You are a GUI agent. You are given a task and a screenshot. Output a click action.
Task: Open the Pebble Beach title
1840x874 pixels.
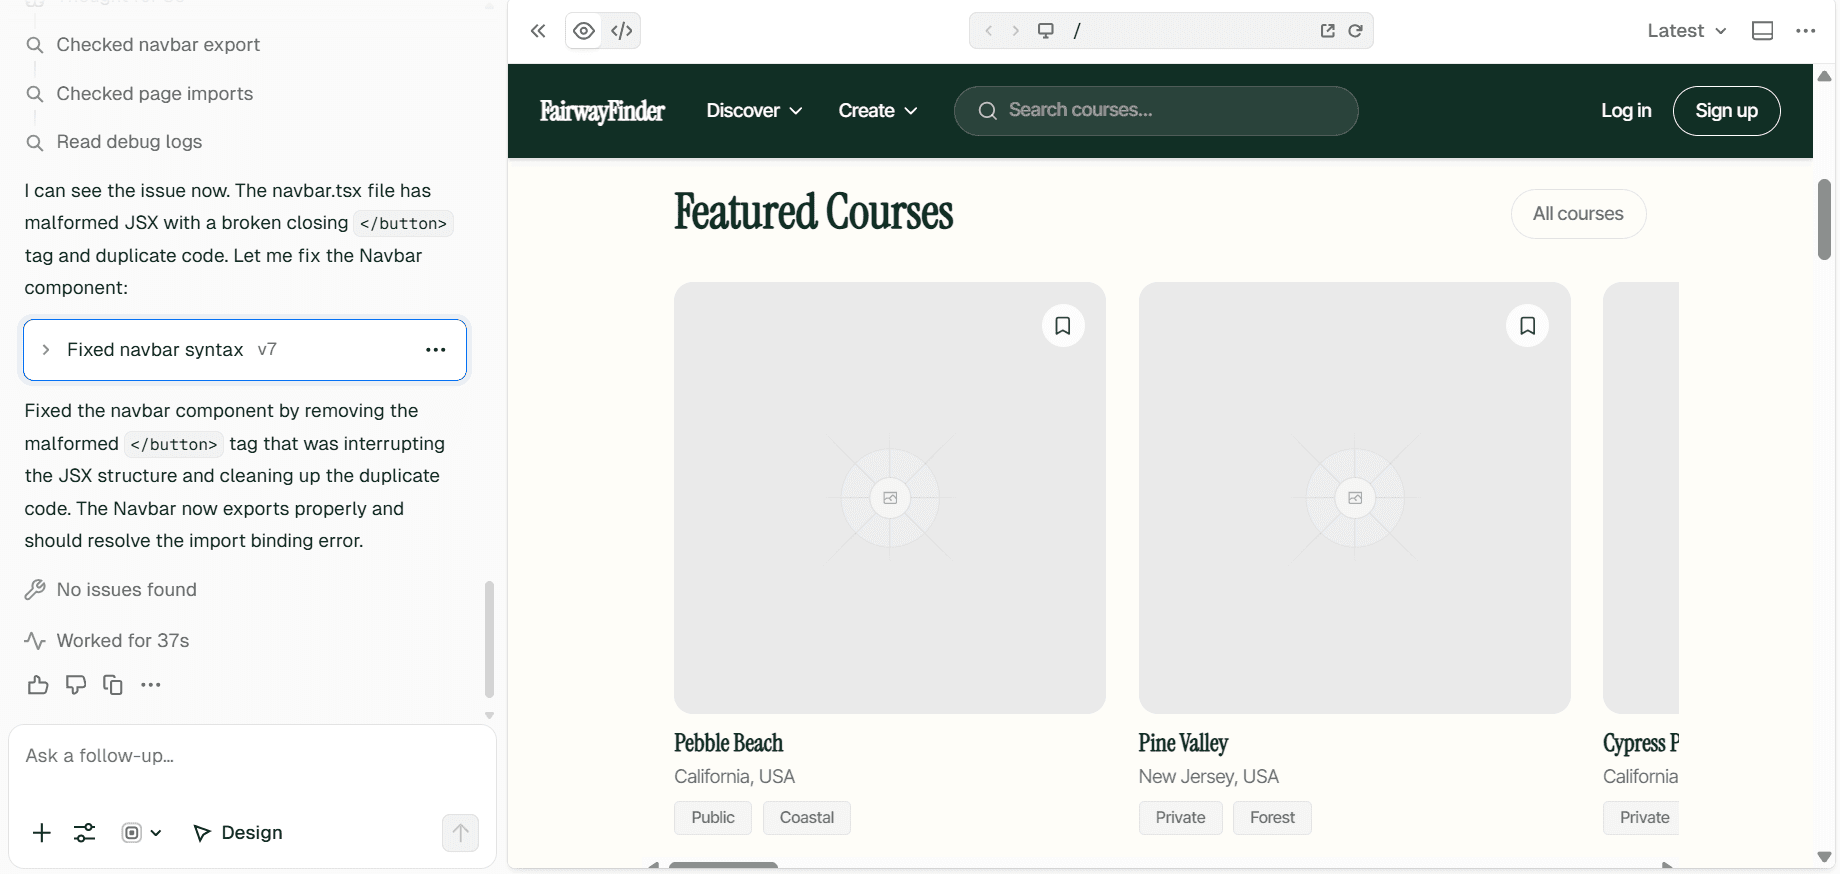coord(728,743)
